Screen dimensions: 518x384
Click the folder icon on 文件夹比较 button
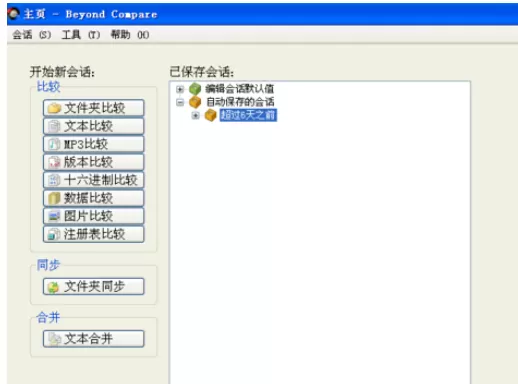(54, 108)
